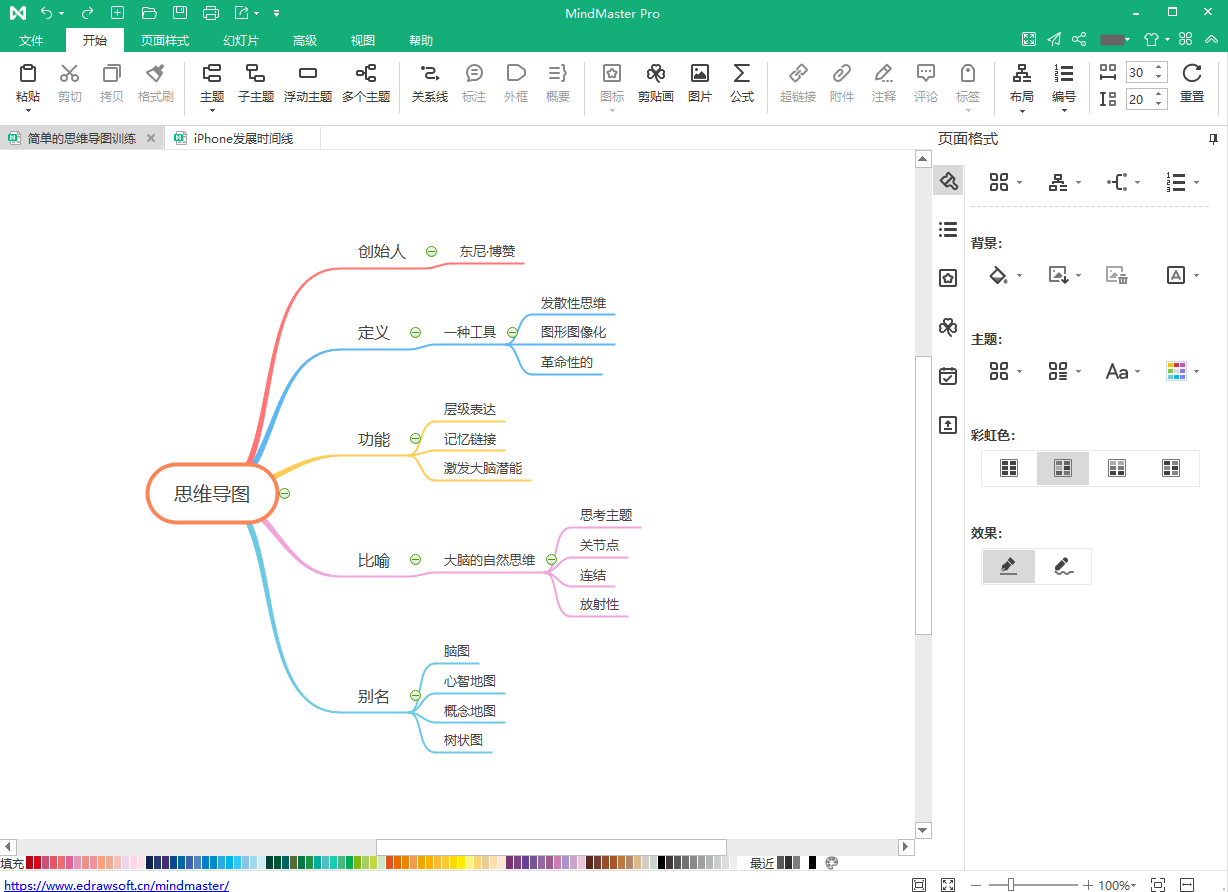
Task: Open the clipart clover panel in sidebar
Action: click(x=948, y=327)
